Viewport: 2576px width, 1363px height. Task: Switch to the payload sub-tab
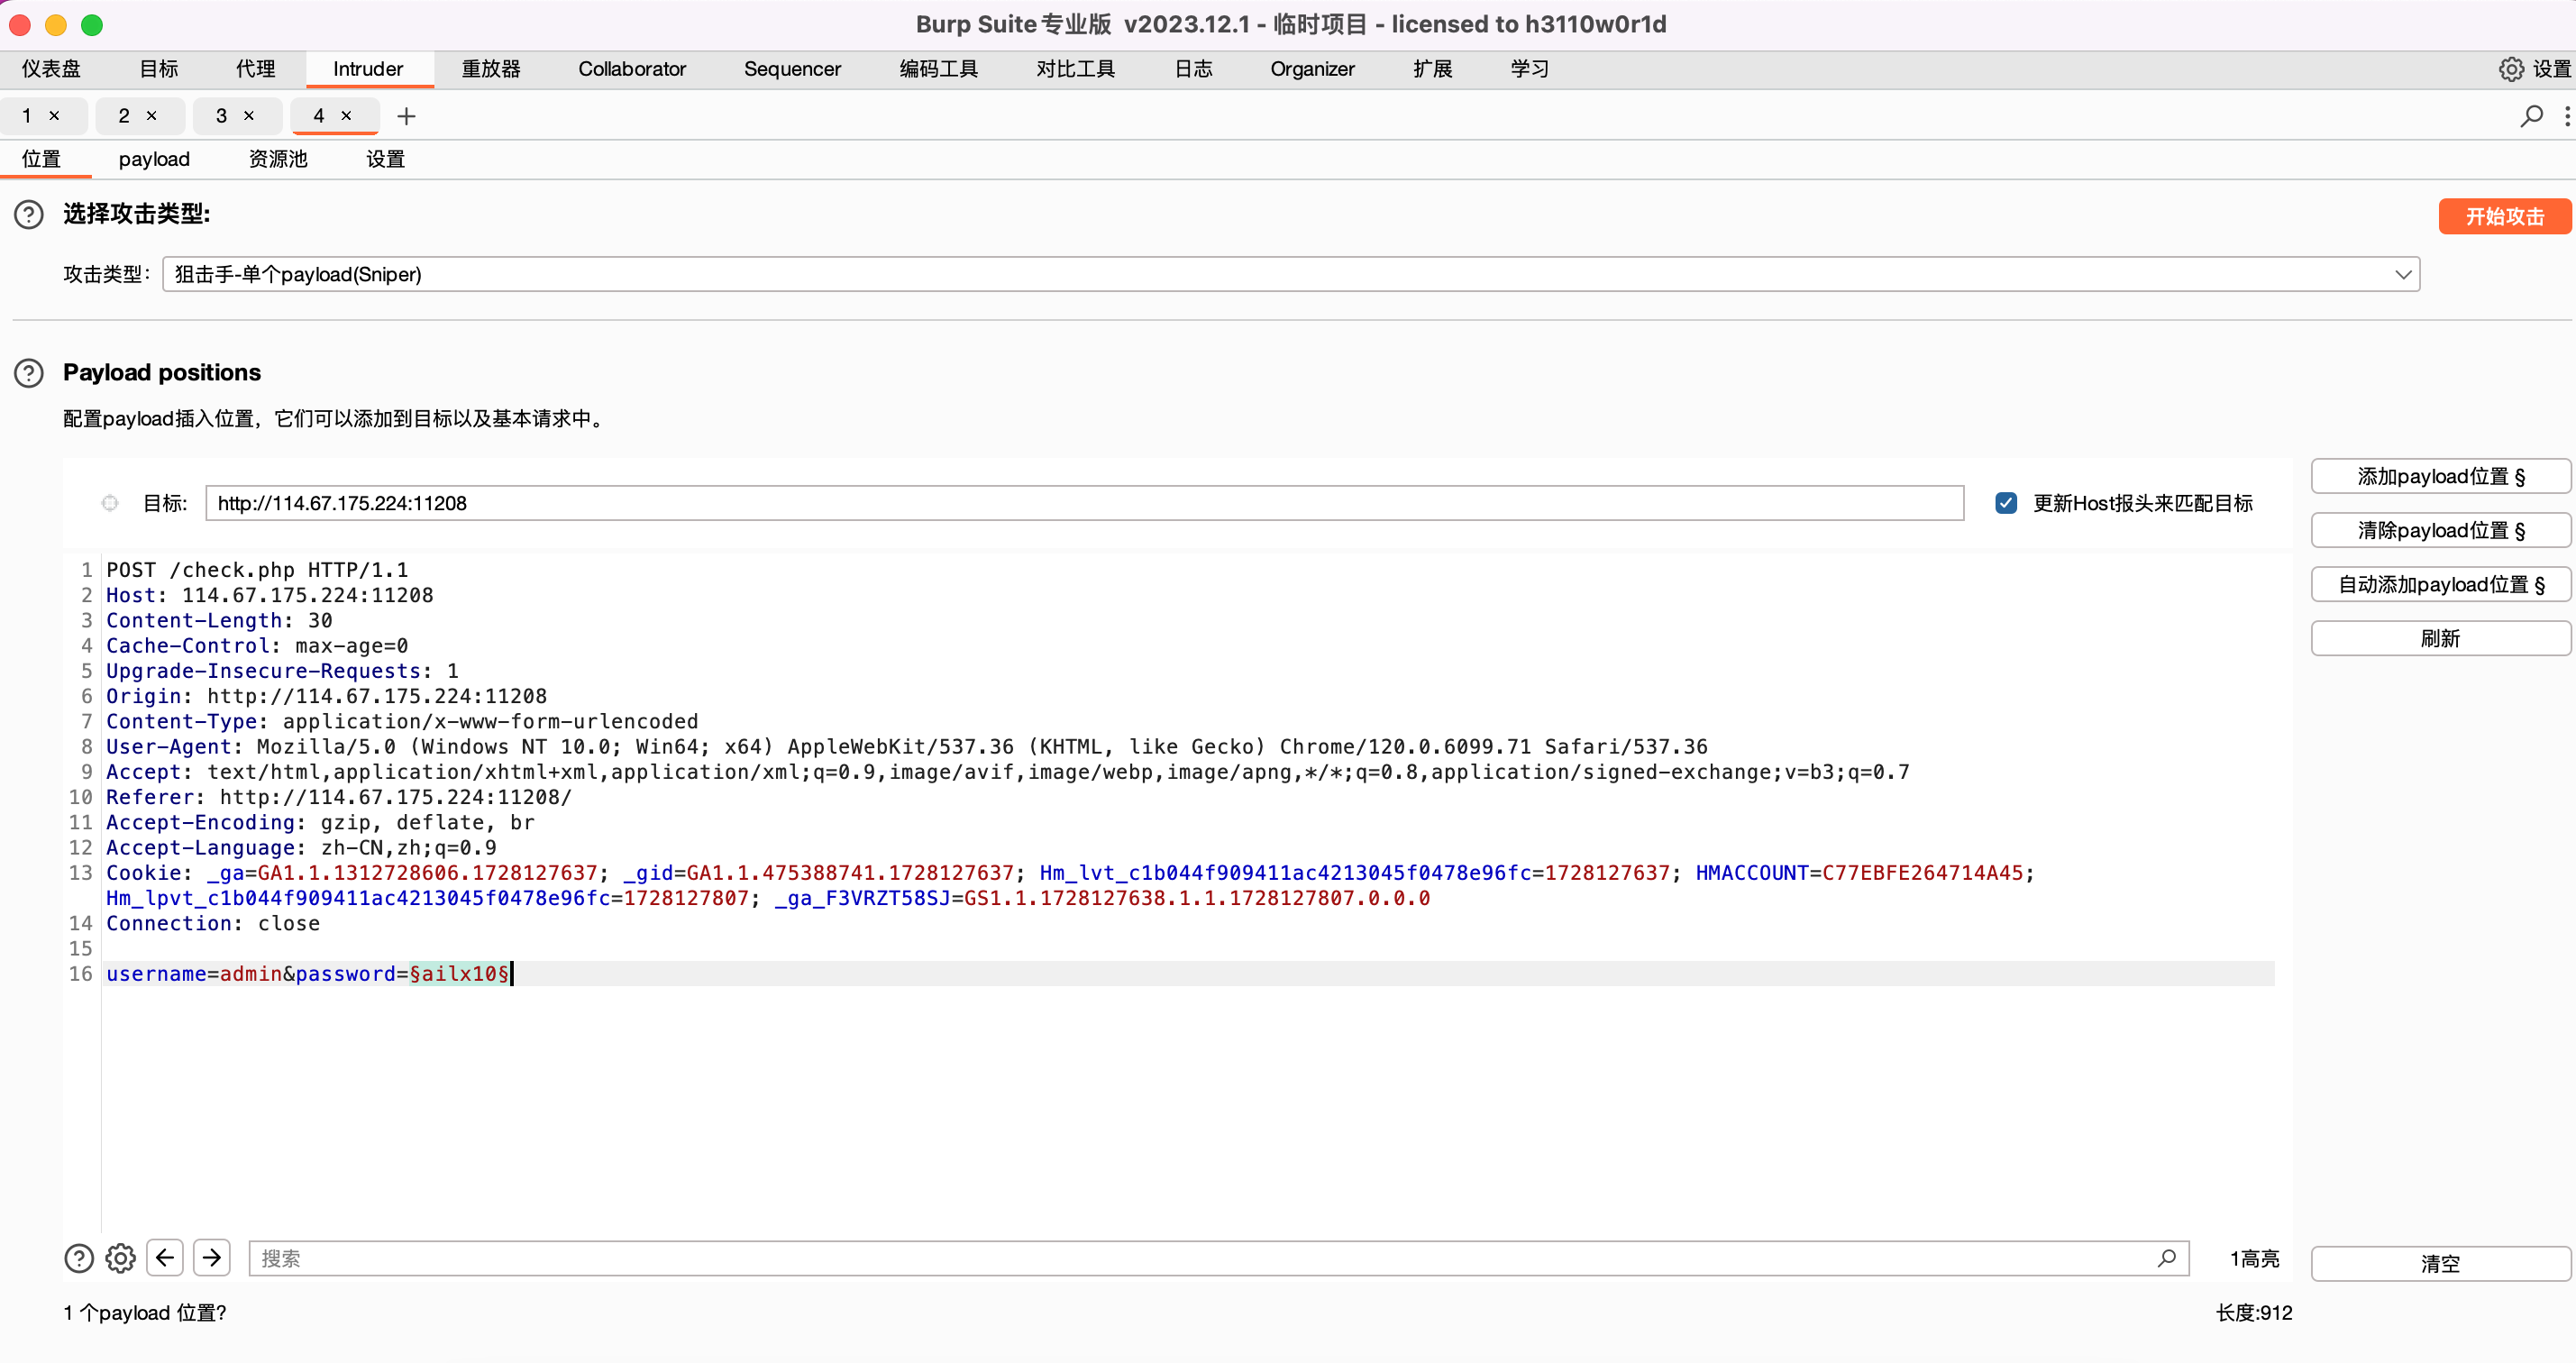pos(154,159)
